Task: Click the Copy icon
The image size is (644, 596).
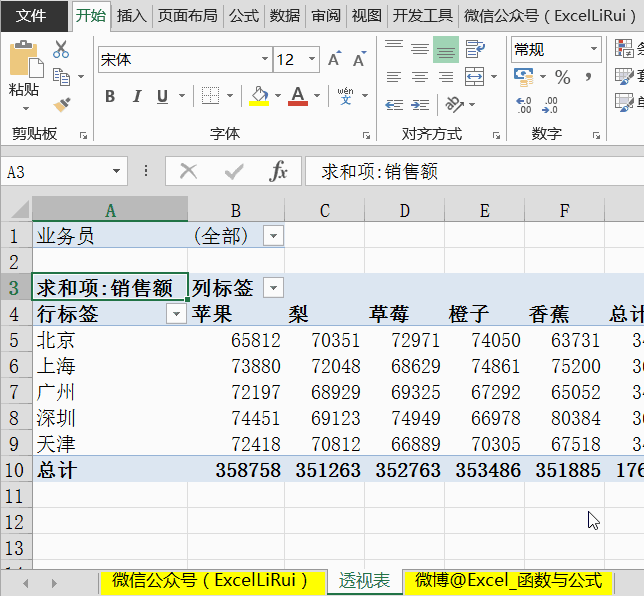Action: (62, 77)
